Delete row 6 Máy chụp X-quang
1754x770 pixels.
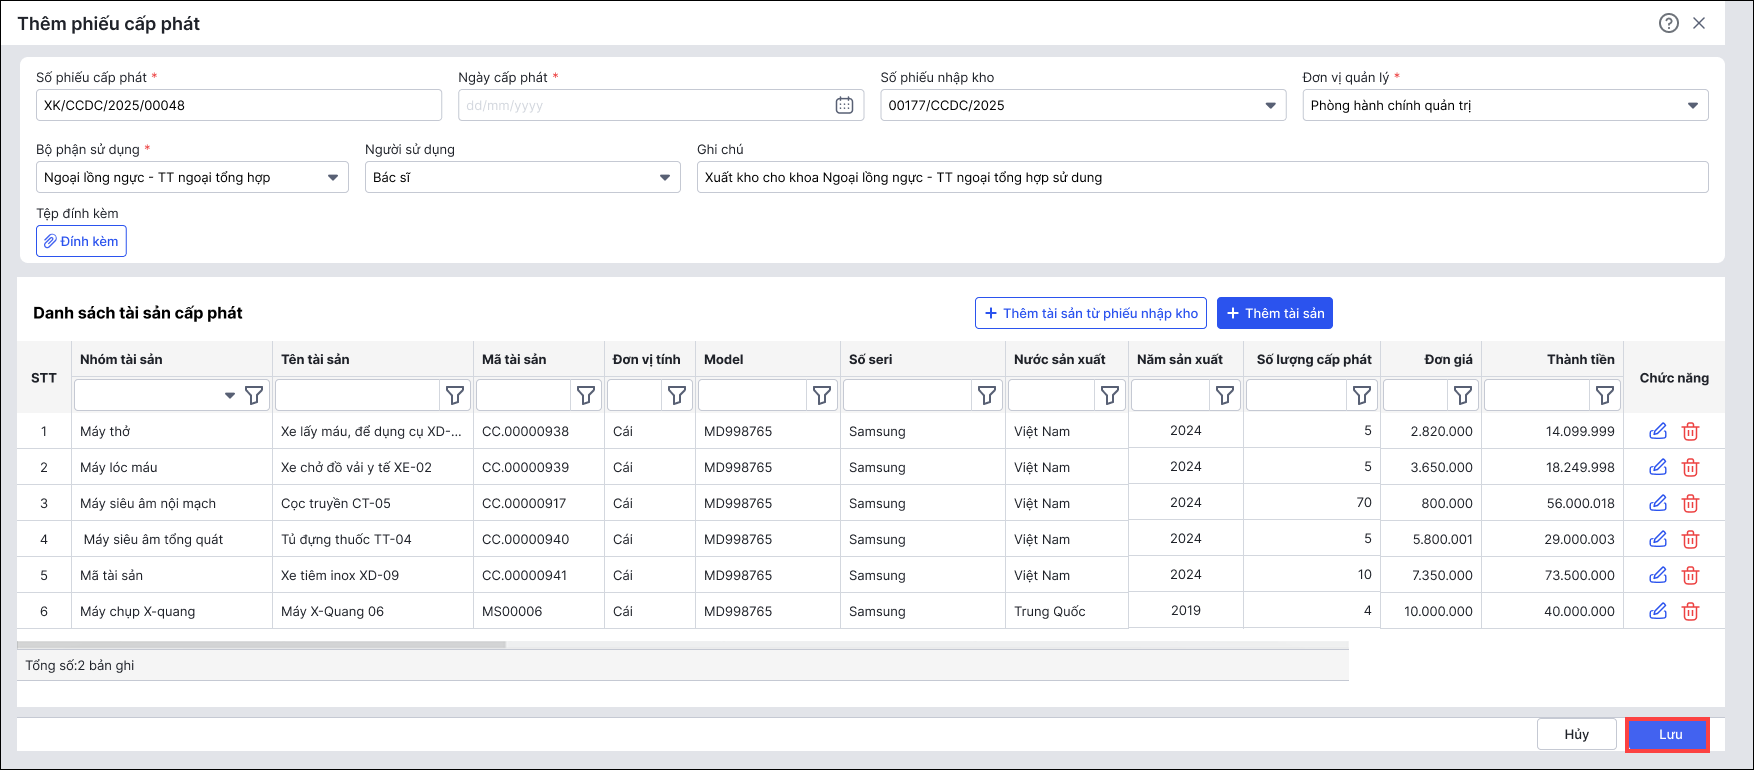1690,611
